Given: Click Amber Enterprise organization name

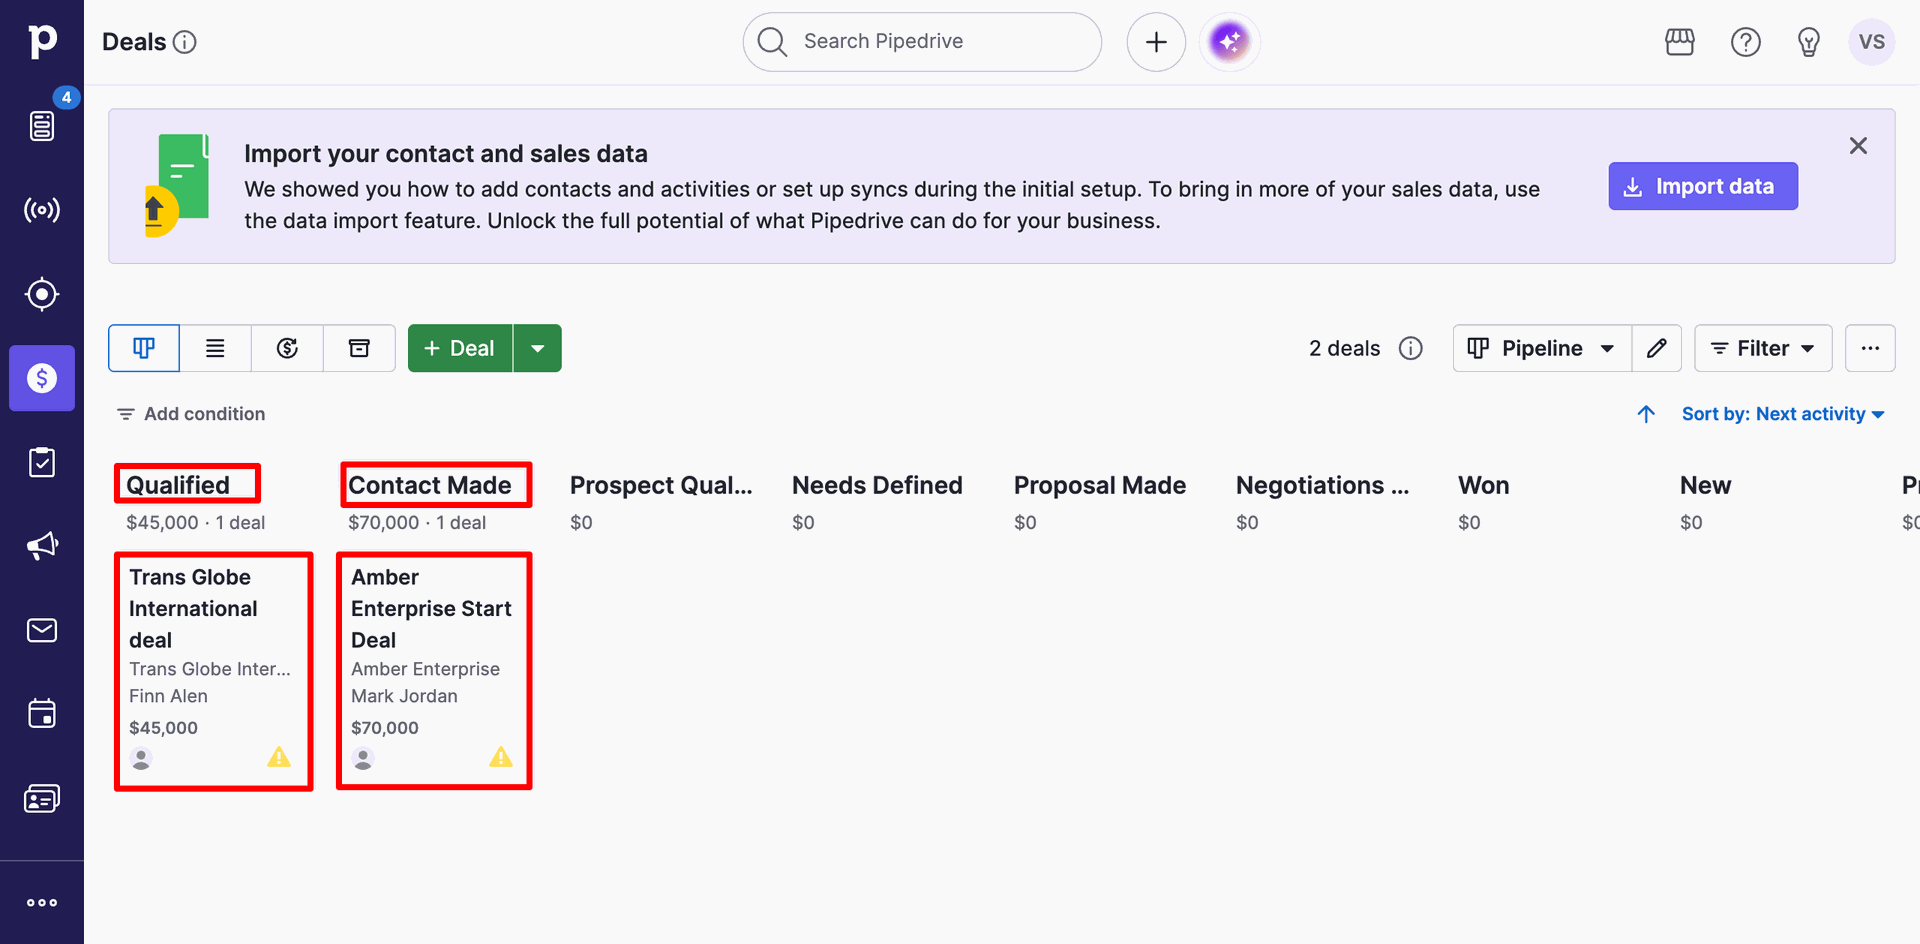Looking at the screenshot, I should click(x=425, y=669).
